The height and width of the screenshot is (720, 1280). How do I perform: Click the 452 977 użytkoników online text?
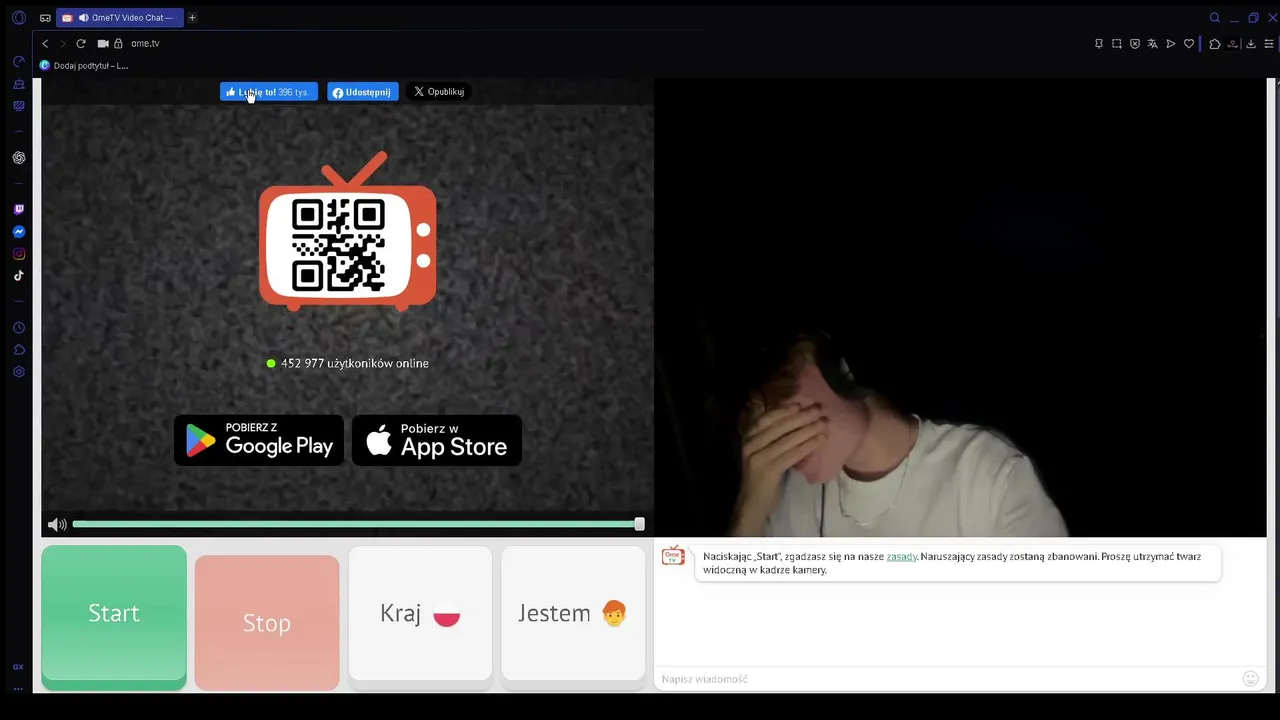pyautogui.click(x=355, y=364)
